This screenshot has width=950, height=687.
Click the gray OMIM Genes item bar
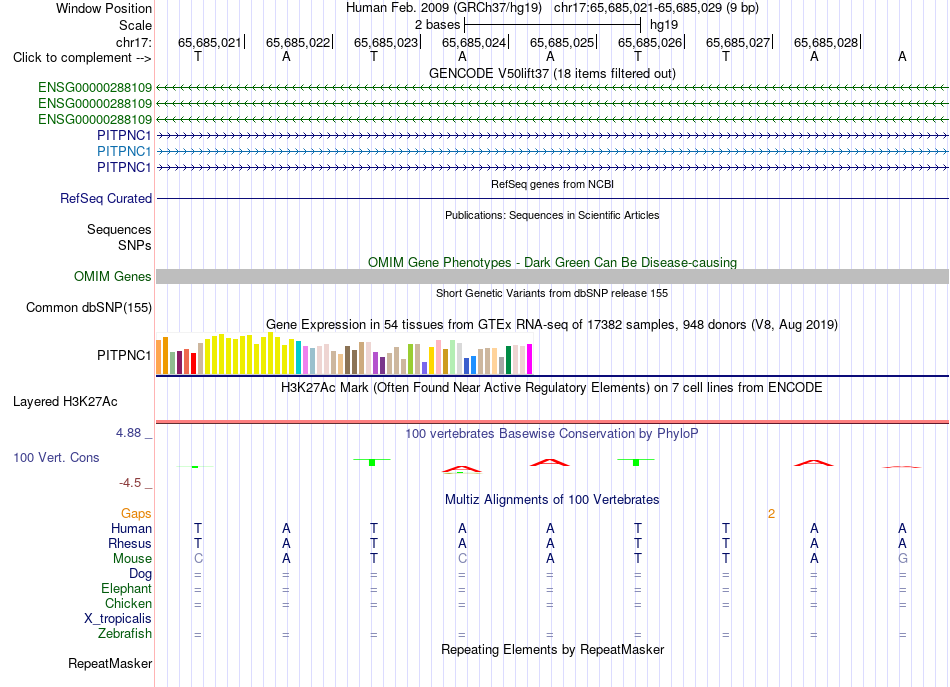pos(552,277)
